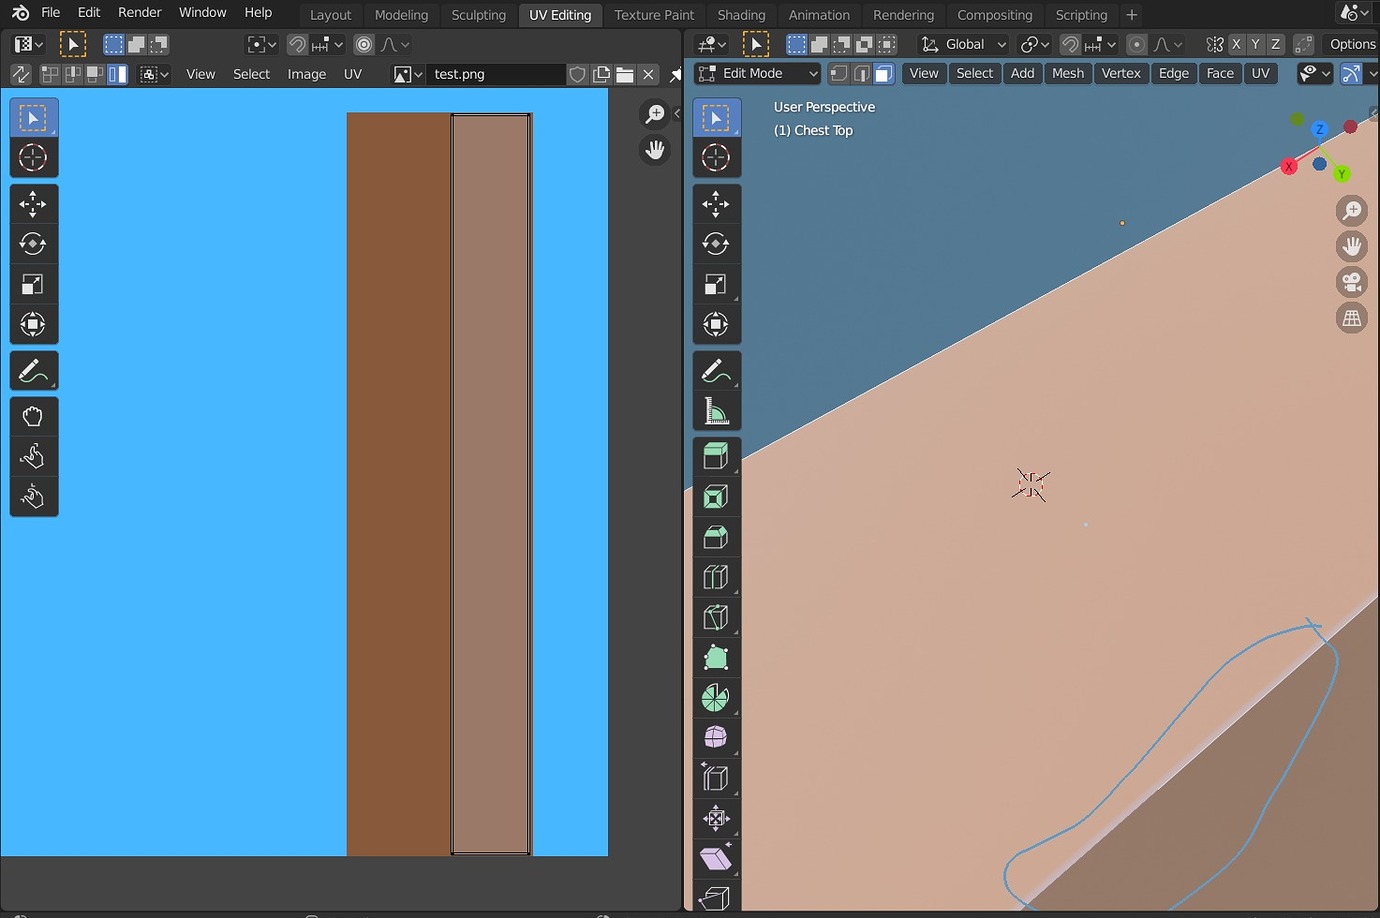Image resolution: width=1380 pixels, height=918 pixels.
Task: Open the Edit Mode dropdown
Action: (758, 73)
